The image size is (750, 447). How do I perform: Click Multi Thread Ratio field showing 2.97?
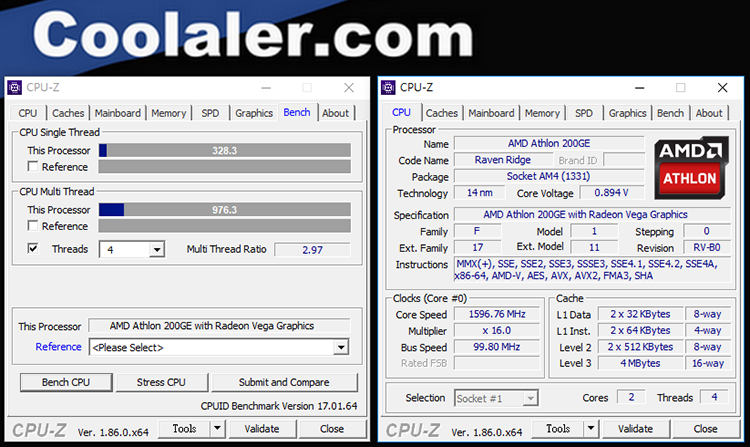coord(312,250)
